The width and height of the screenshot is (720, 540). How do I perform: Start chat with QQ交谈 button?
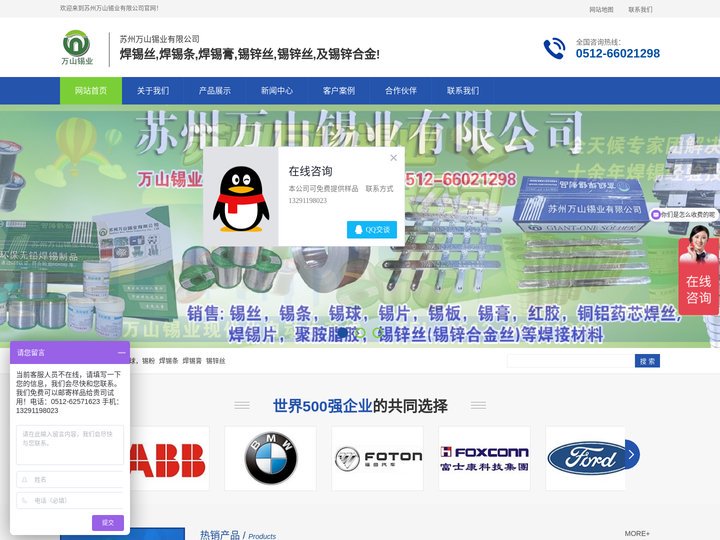[x=372, y=230]
